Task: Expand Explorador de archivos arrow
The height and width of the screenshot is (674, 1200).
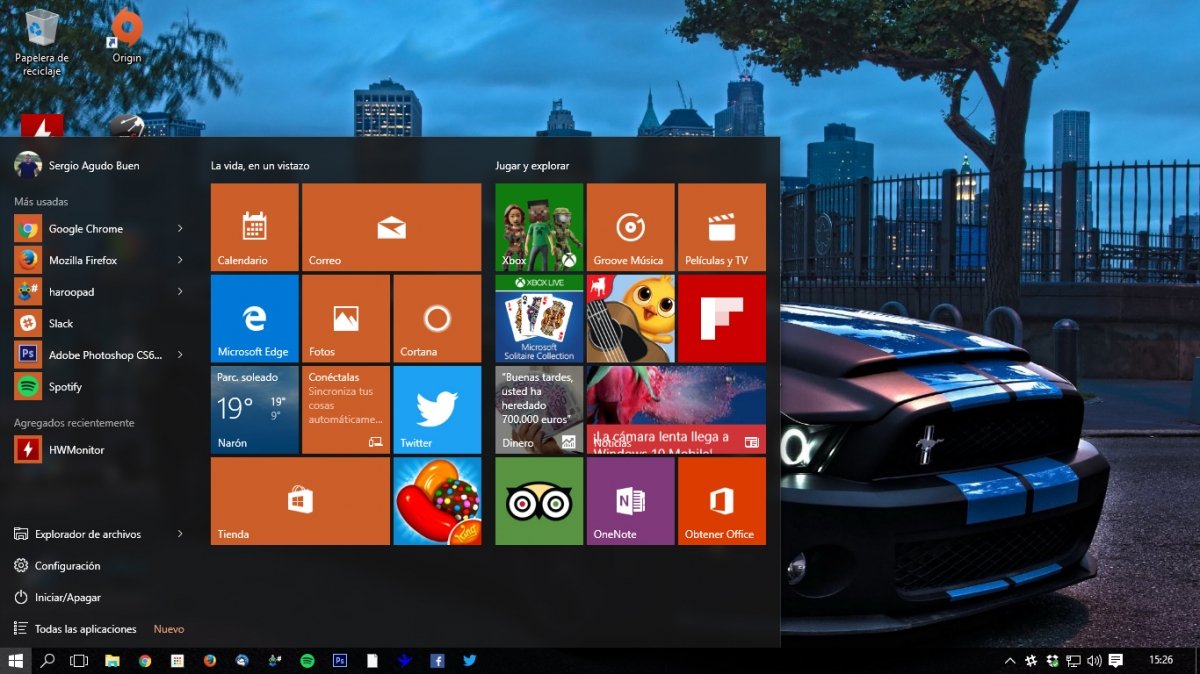Action: click(x=180, y=534)
